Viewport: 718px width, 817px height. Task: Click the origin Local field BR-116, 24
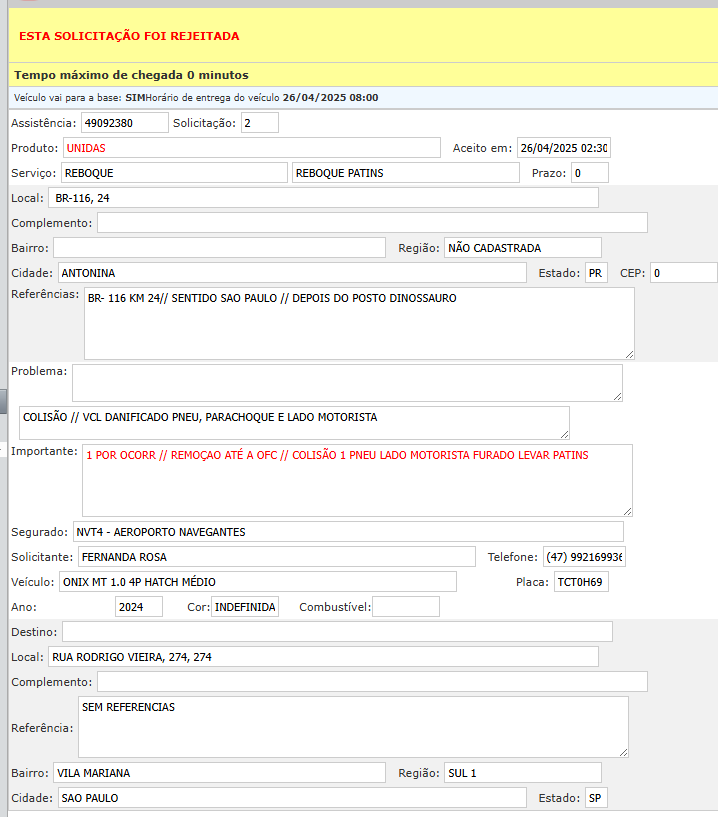(x=323, y=198)
